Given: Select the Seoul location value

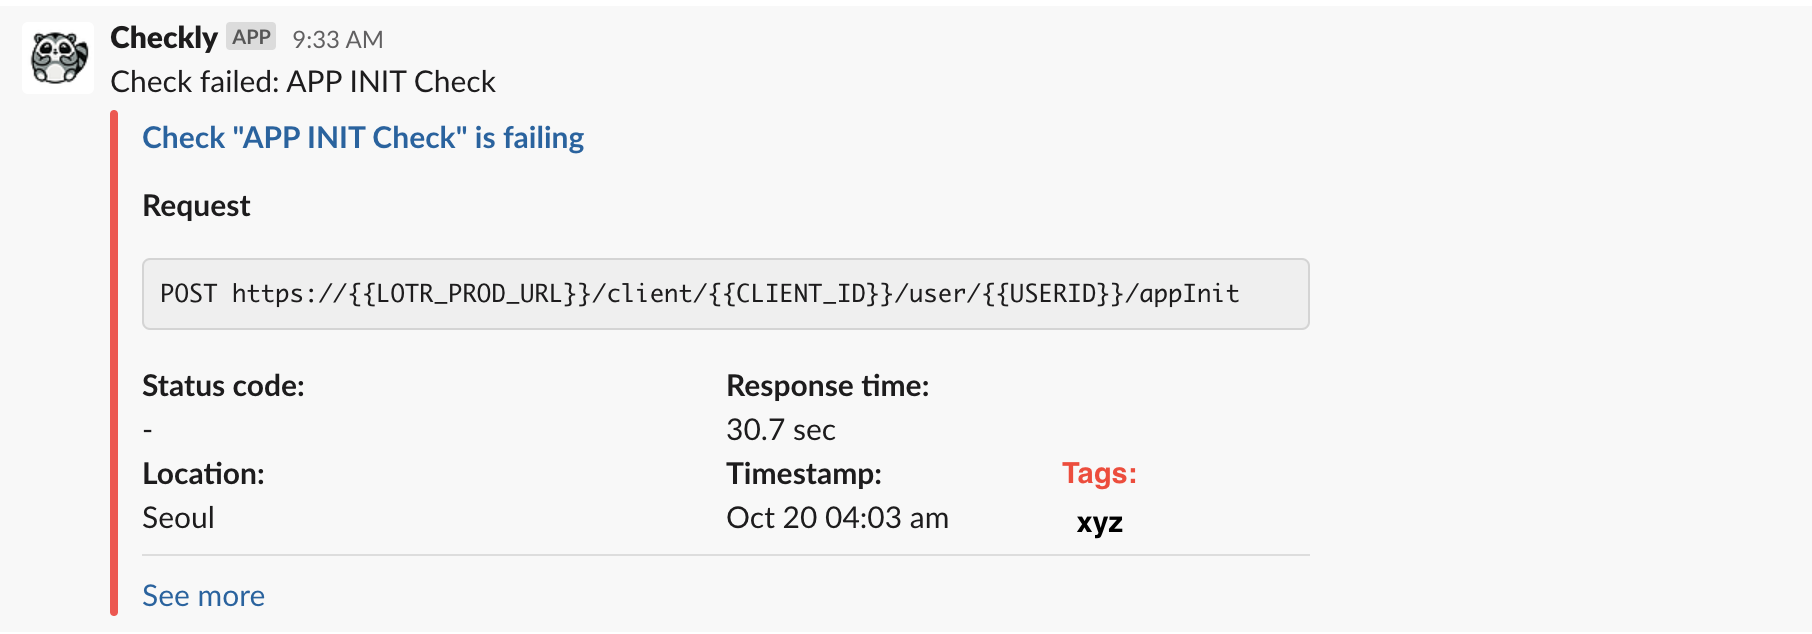Looking at the screenshot, I should coord(178,517).
